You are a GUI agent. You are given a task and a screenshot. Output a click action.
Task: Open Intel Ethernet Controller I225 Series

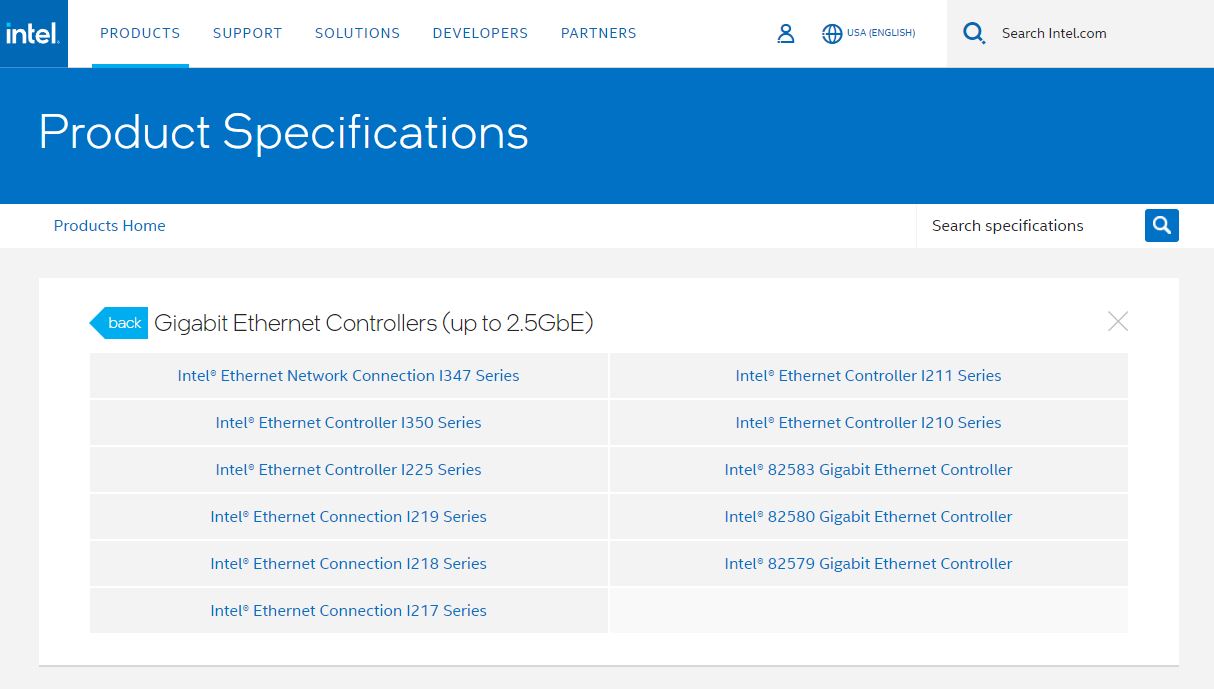point(348,470)
